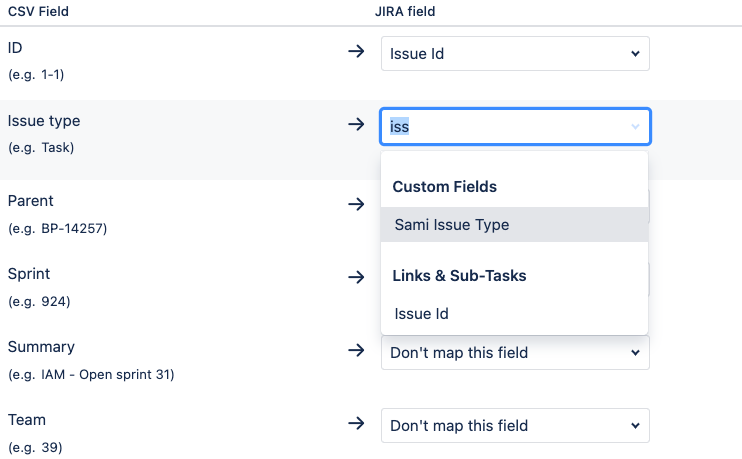Click the arrow icon beside Parent field
Screen dimensions: 742x459
pyautogui.click(x=356, y=204)
